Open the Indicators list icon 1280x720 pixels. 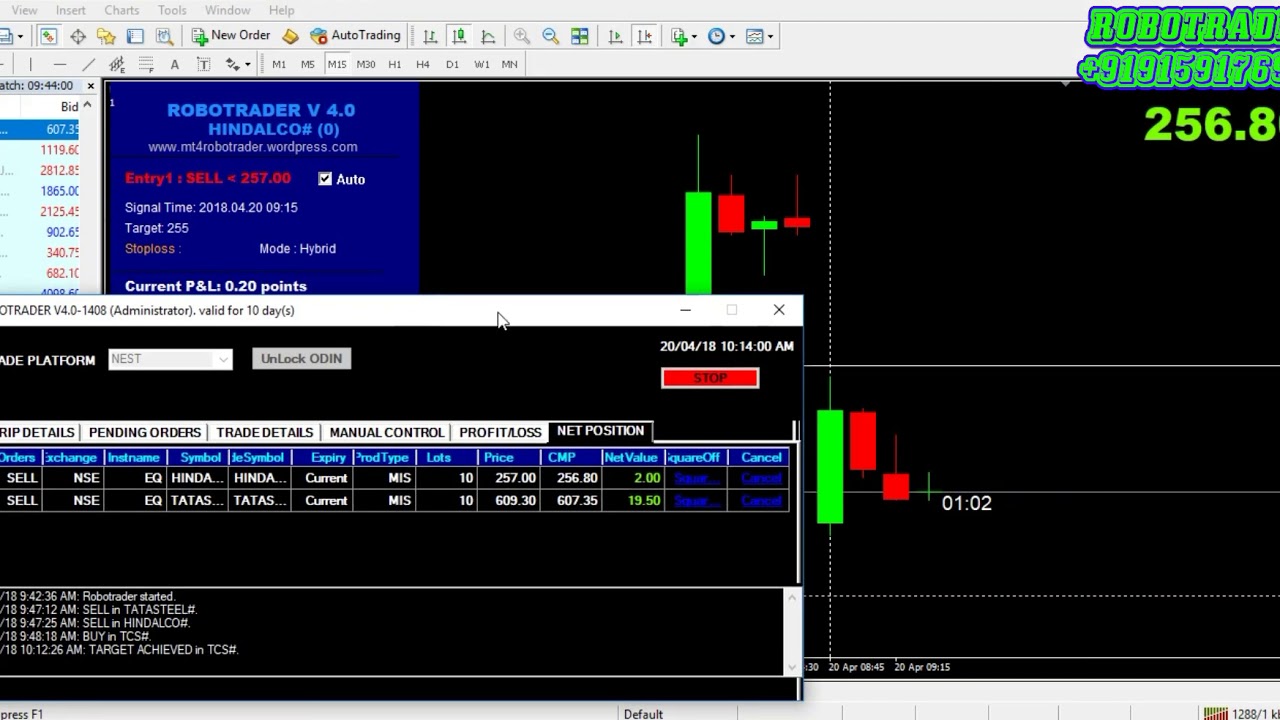680,36
